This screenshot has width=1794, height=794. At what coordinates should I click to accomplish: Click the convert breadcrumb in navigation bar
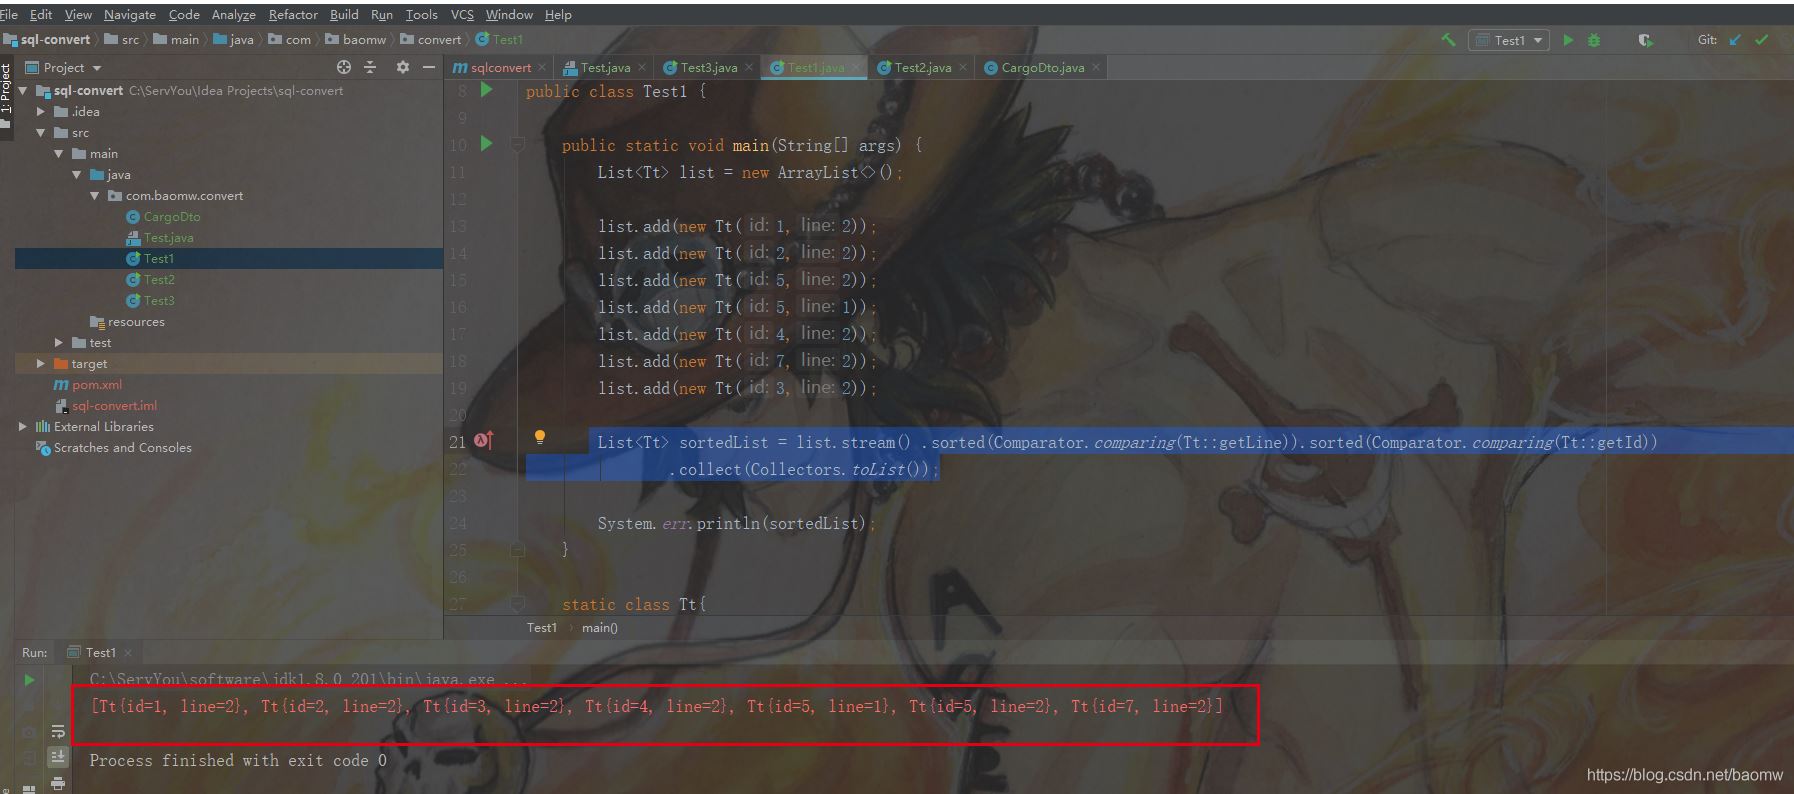[x=439, y=40]
